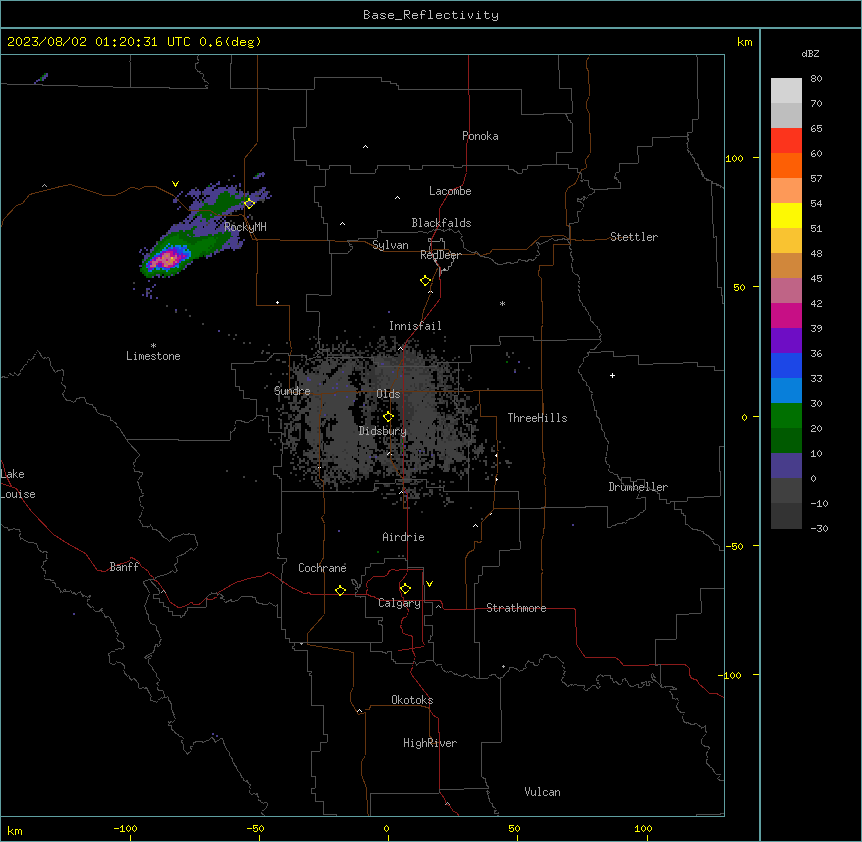Click the Calgary city label
Viewport: 862px width, 842px height.
click(x=399, y=603)
